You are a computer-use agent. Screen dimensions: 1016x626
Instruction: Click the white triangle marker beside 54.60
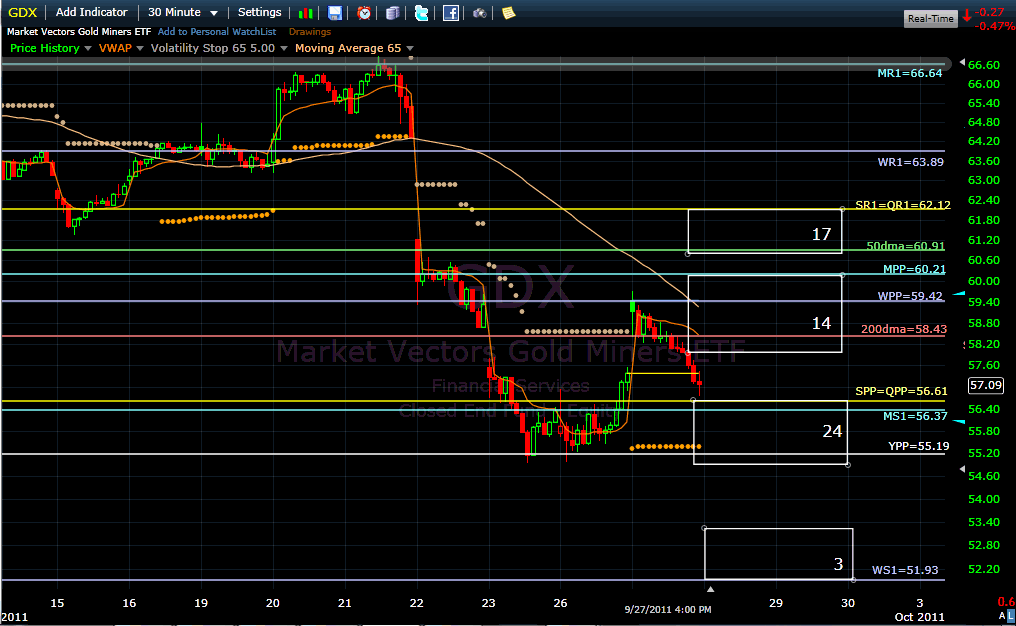962,469
